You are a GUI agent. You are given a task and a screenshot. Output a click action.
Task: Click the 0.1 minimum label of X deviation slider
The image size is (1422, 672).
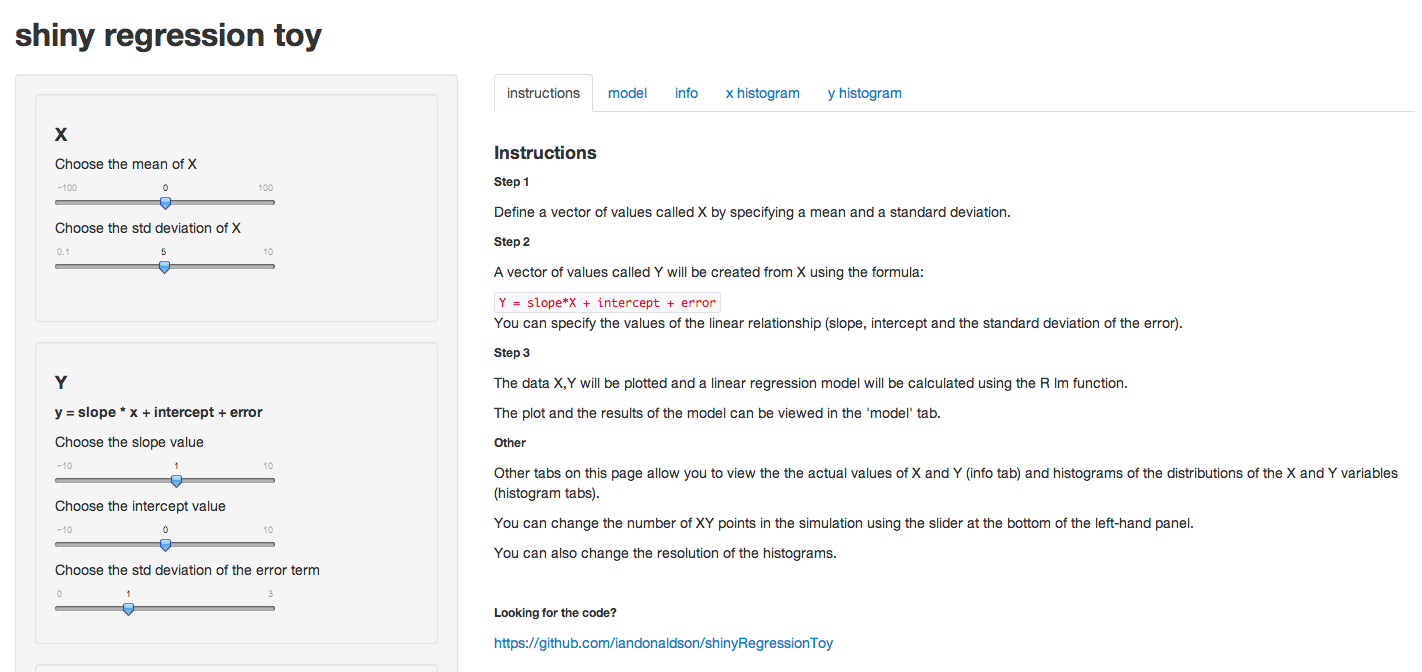click(x=62, y=252)
